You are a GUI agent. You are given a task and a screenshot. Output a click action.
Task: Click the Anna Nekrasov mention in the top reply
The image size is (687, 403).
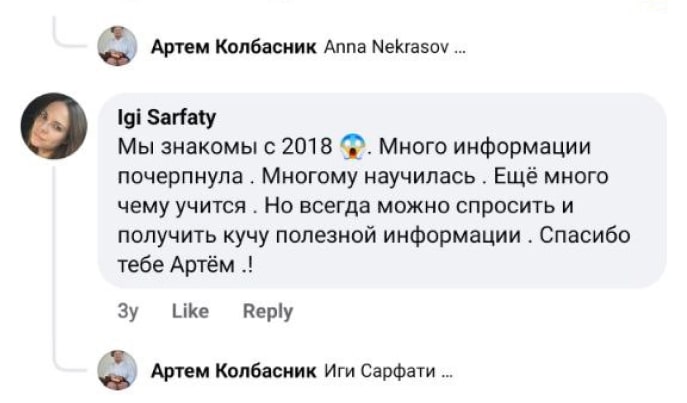pos(387,46)
